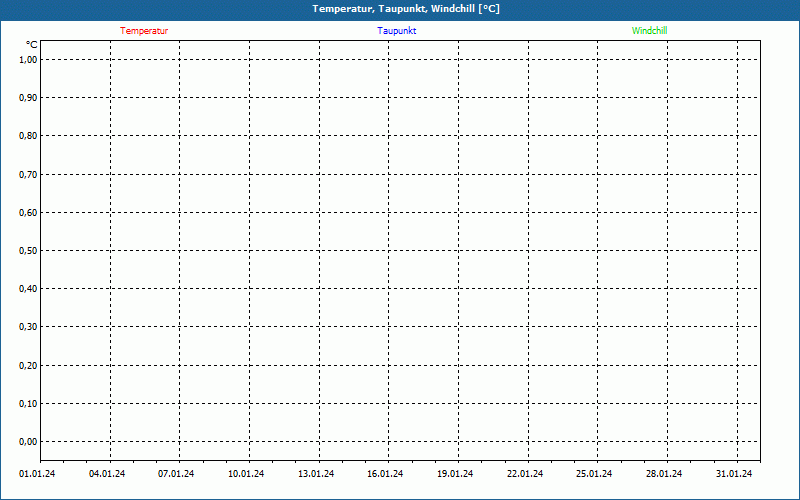Select the 19.01.24 date marker

click(455, 474)
